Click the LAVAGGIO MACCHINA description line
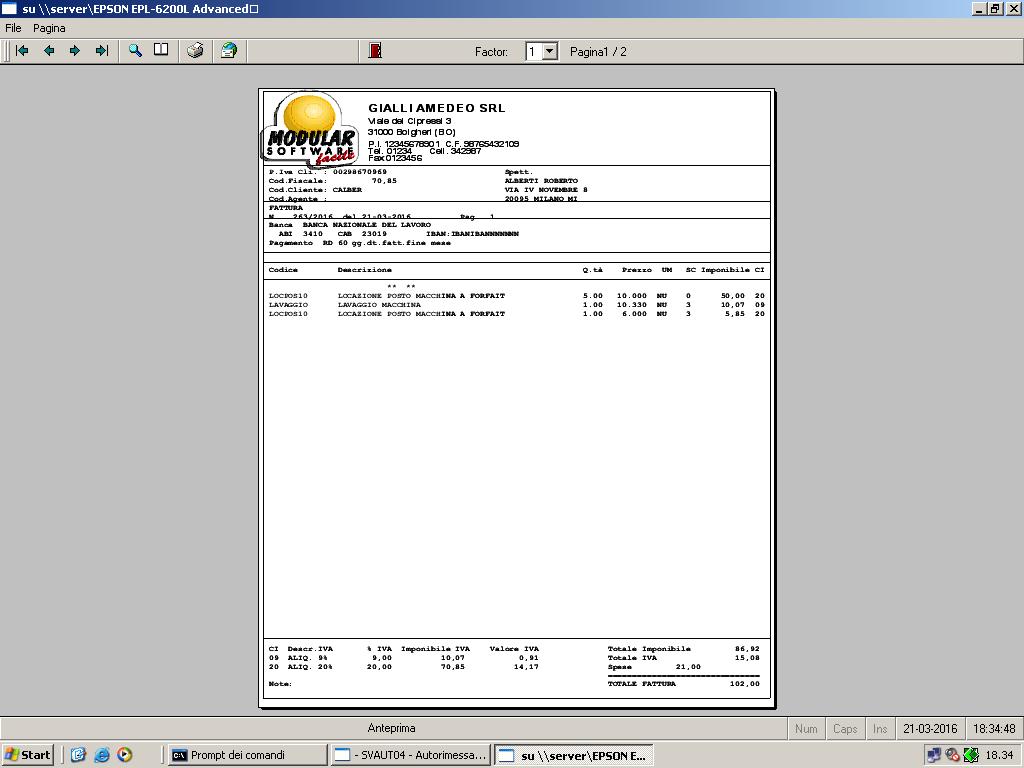This screenshot has width=1024, height=768. [x=379, y=305]
